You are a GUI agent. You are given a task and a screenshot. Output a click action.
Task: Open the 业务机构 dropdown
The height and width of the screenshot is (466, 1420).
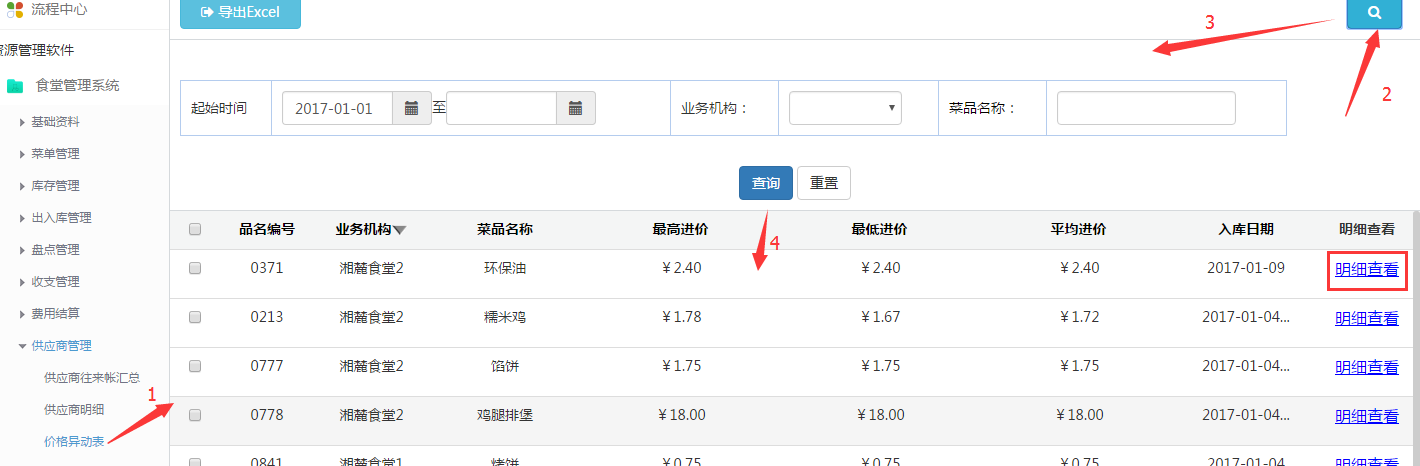pyautogui.click(x=845, y=108)
